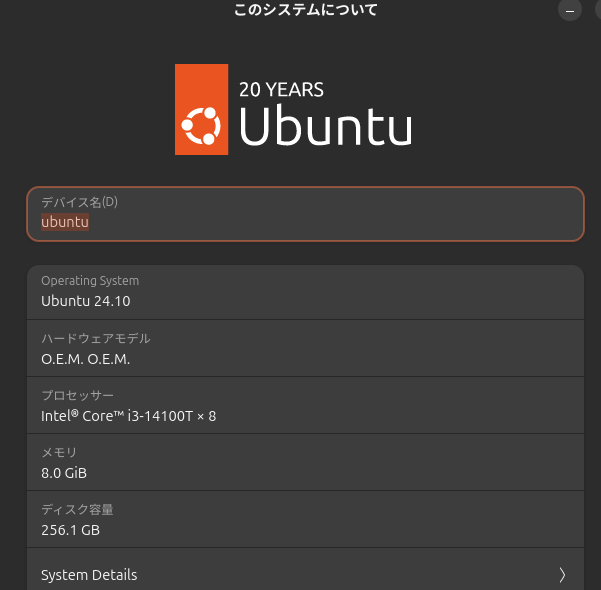601x590 pixels.
Task: Select the "Ubuntu 24.10" version value
Action: click(x=86, y=301)
